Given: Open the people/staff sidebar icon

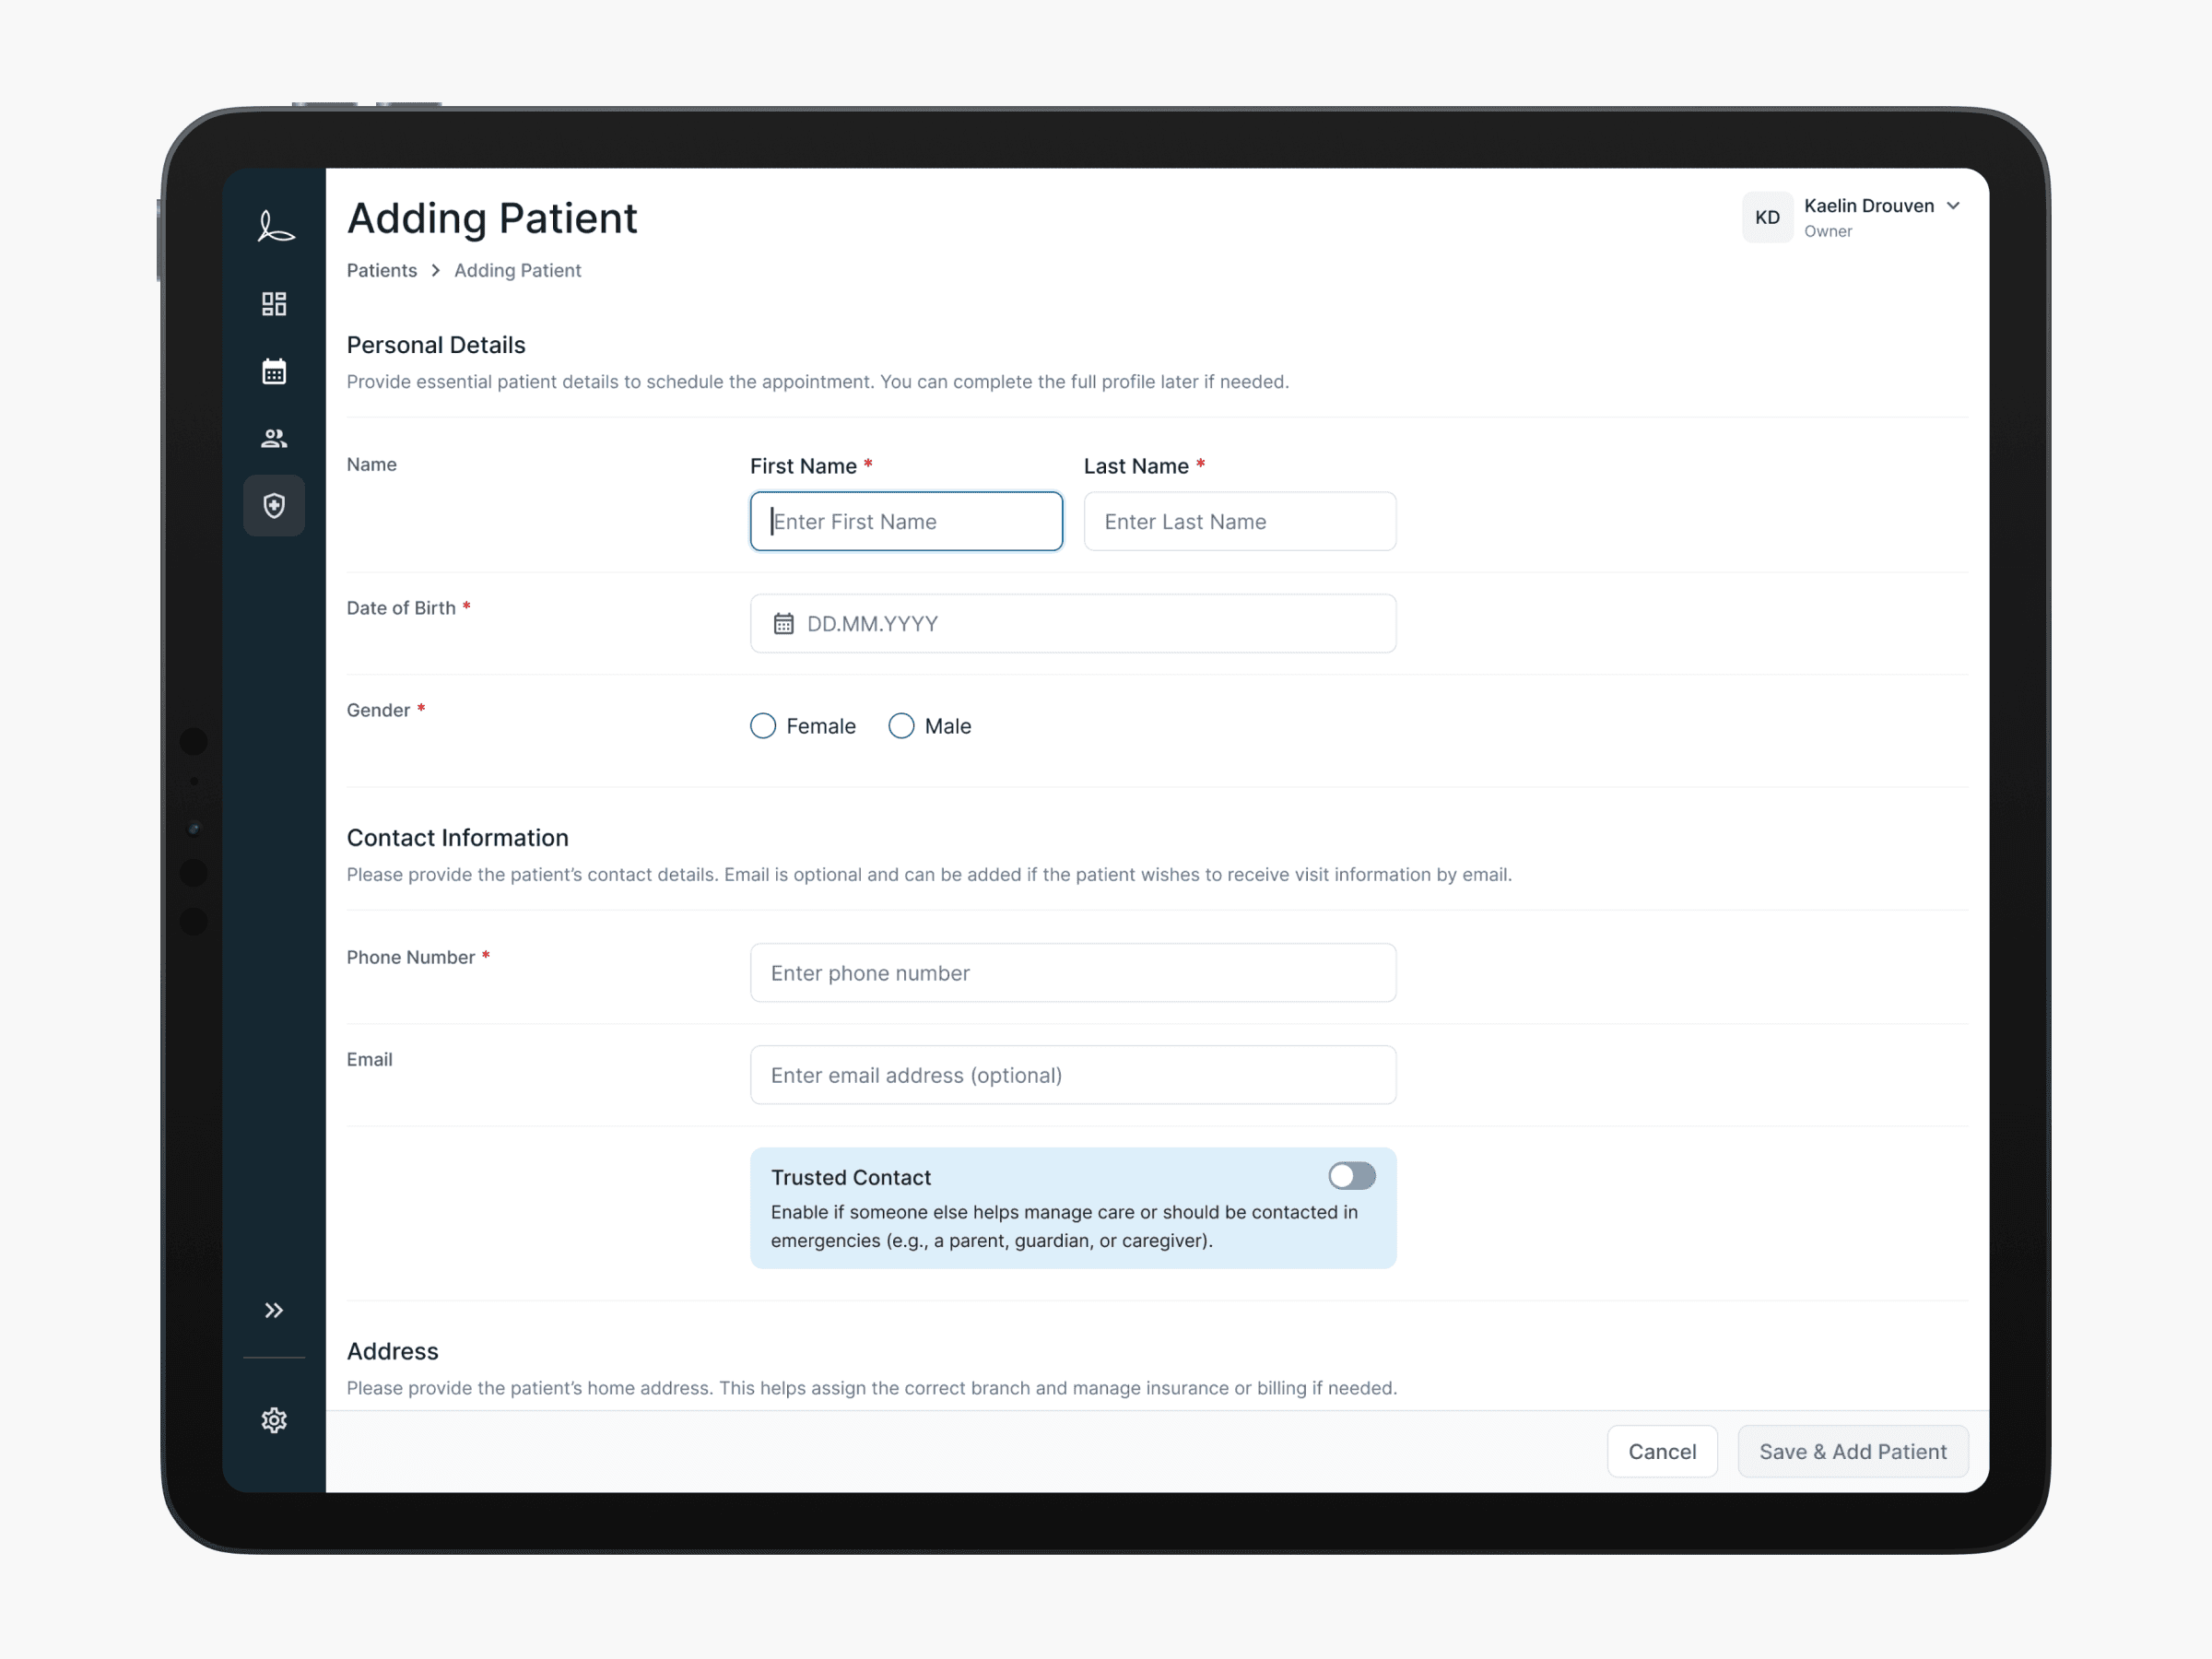Looking at the screenshot, I should click(274, 438).
